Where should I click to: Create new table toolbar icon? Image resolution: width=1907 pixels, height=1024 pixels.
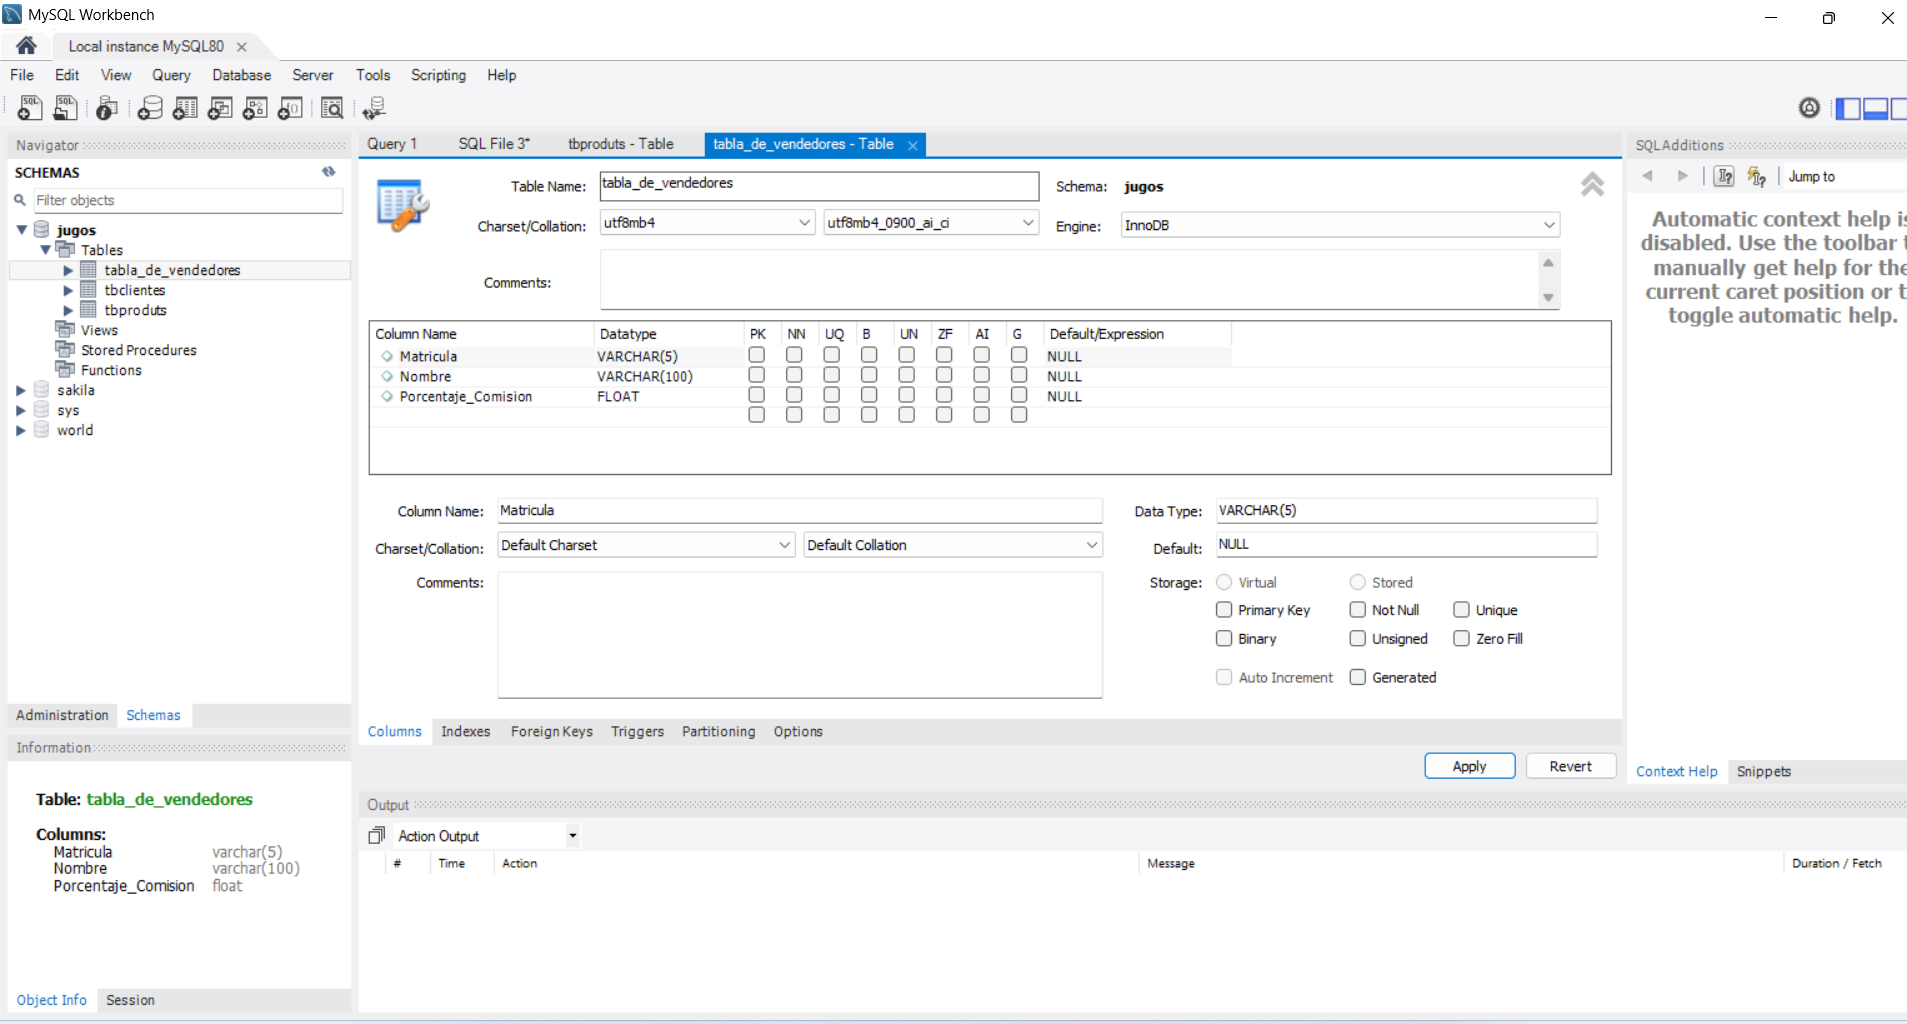(185, 108)
